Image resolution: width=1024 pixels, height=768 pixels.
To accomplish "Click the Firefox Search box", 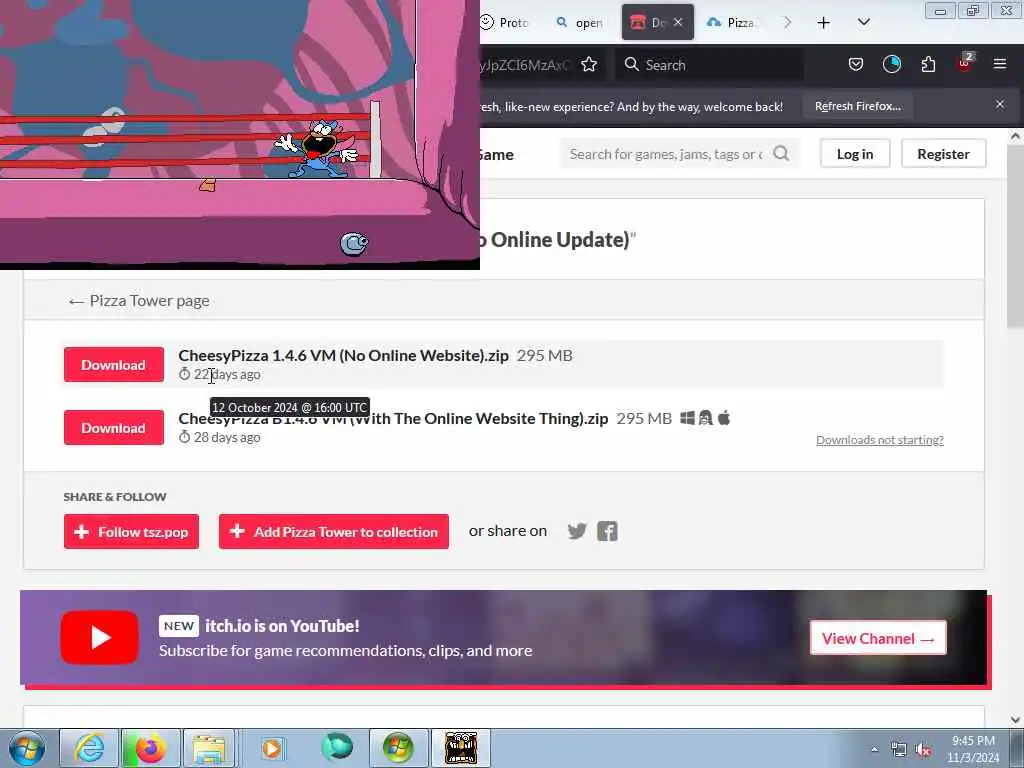I will (709, 64).
